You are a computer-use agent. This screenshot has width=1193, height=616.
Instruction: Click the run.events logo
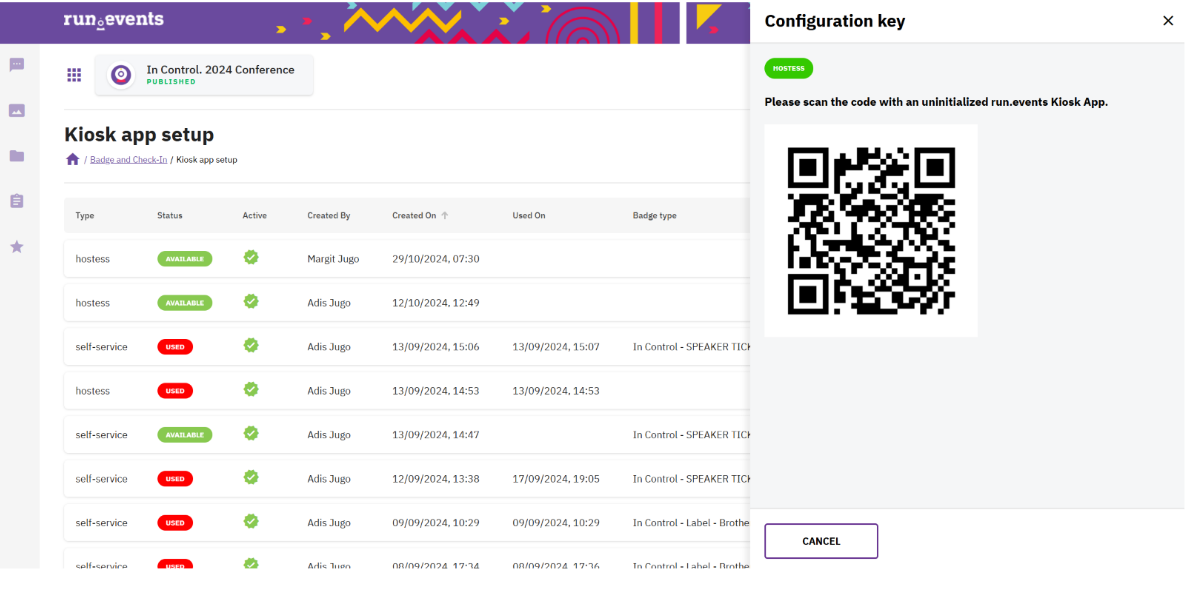tap(113, 20)
